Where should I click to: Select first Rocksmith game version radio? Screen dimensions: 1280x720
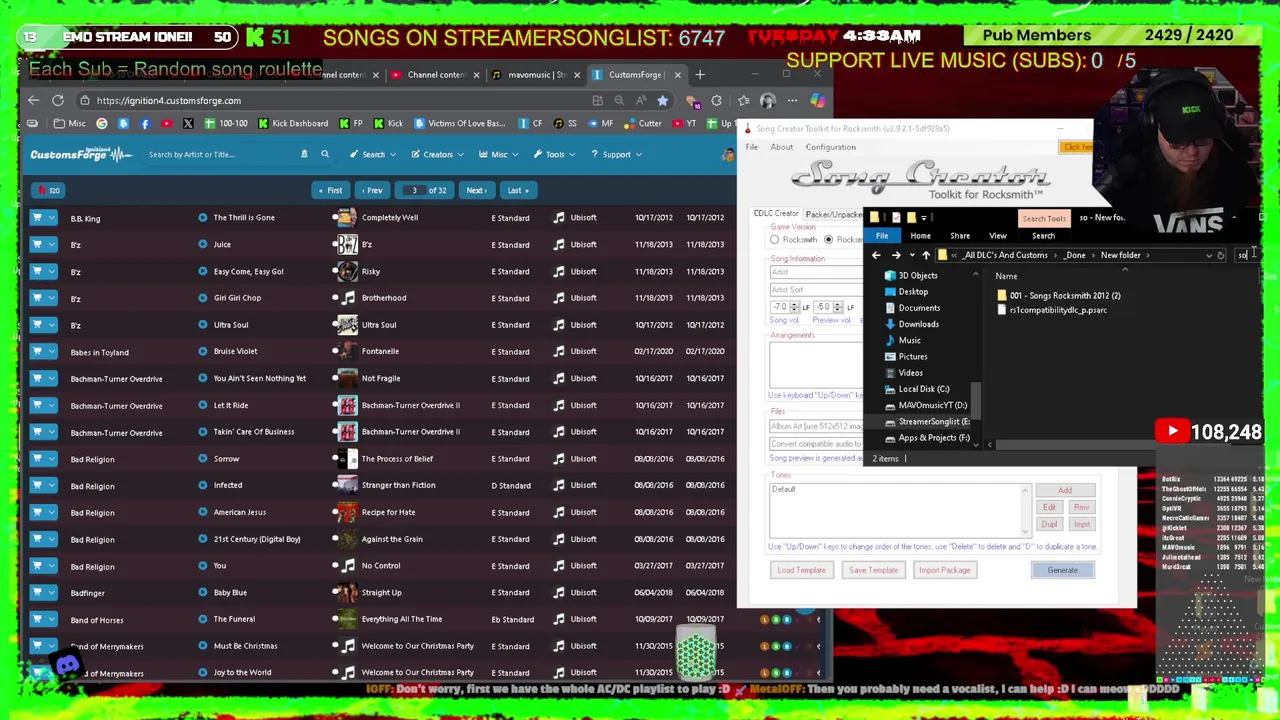click(775, 240)
